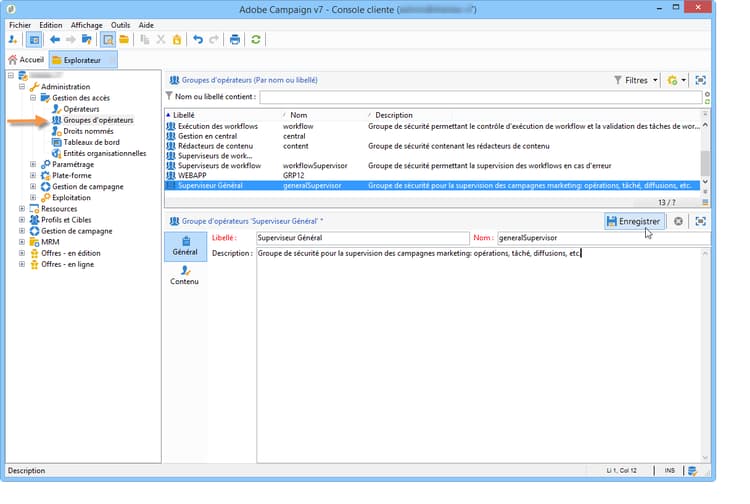Click the redo toolbar icon
The width and height of the screenshot is (750, 504).
(x=214, y=40)
